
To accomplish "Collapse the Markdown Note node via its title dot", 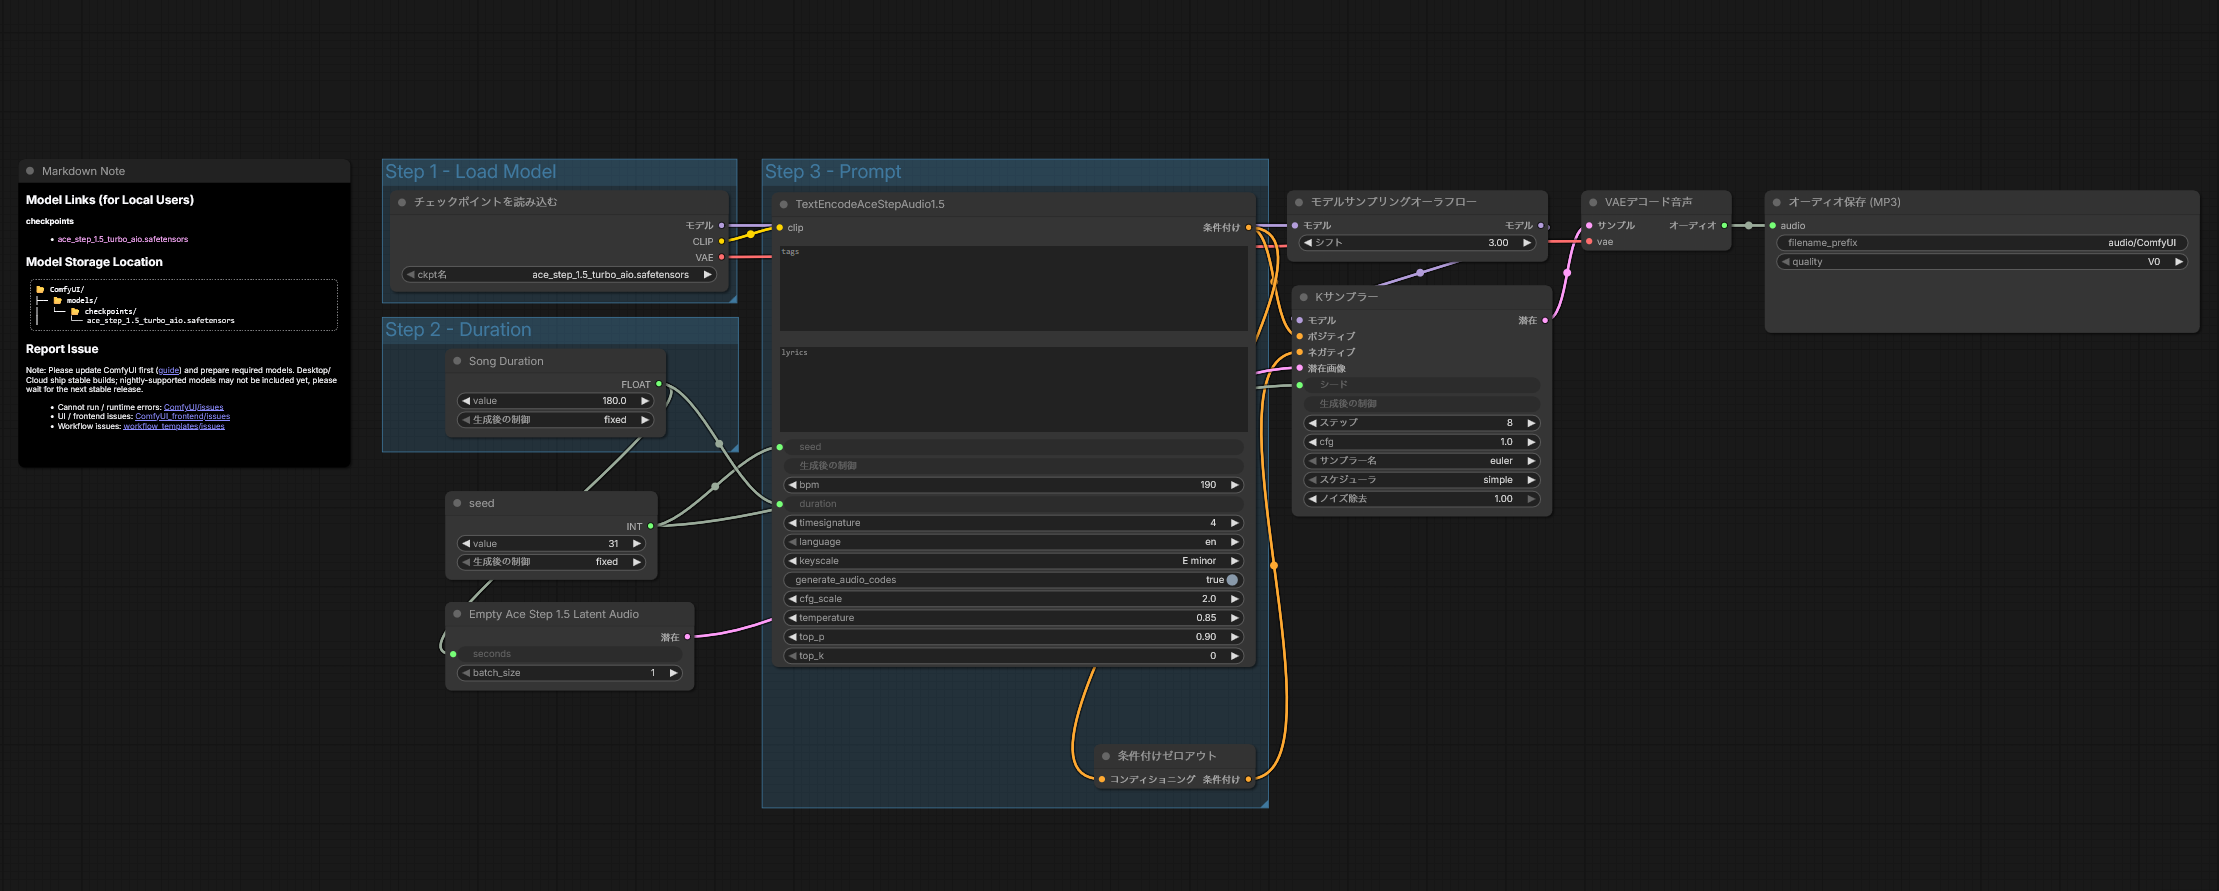I will 30,171.
